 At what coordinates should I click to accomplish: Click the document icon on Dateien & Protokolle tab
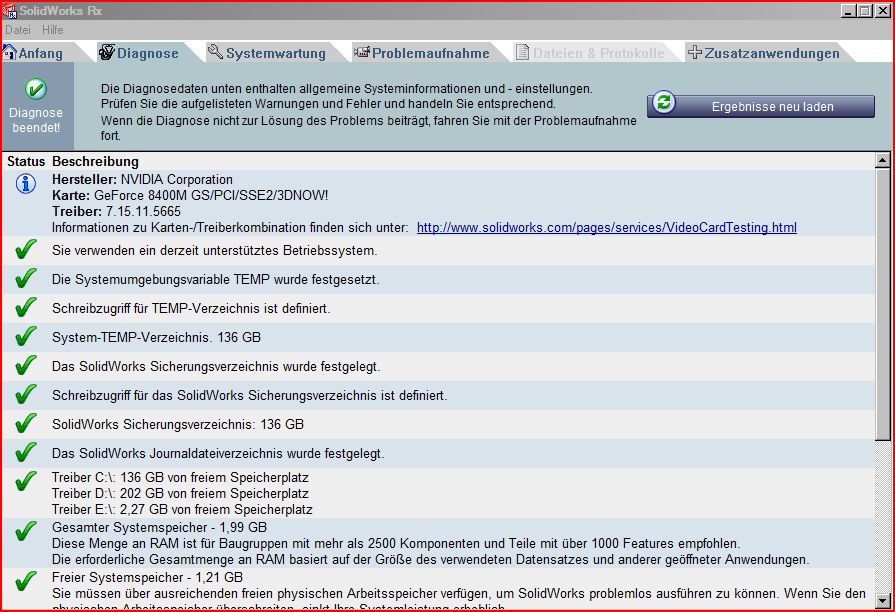pyautogui.click(x=522, y=52)
